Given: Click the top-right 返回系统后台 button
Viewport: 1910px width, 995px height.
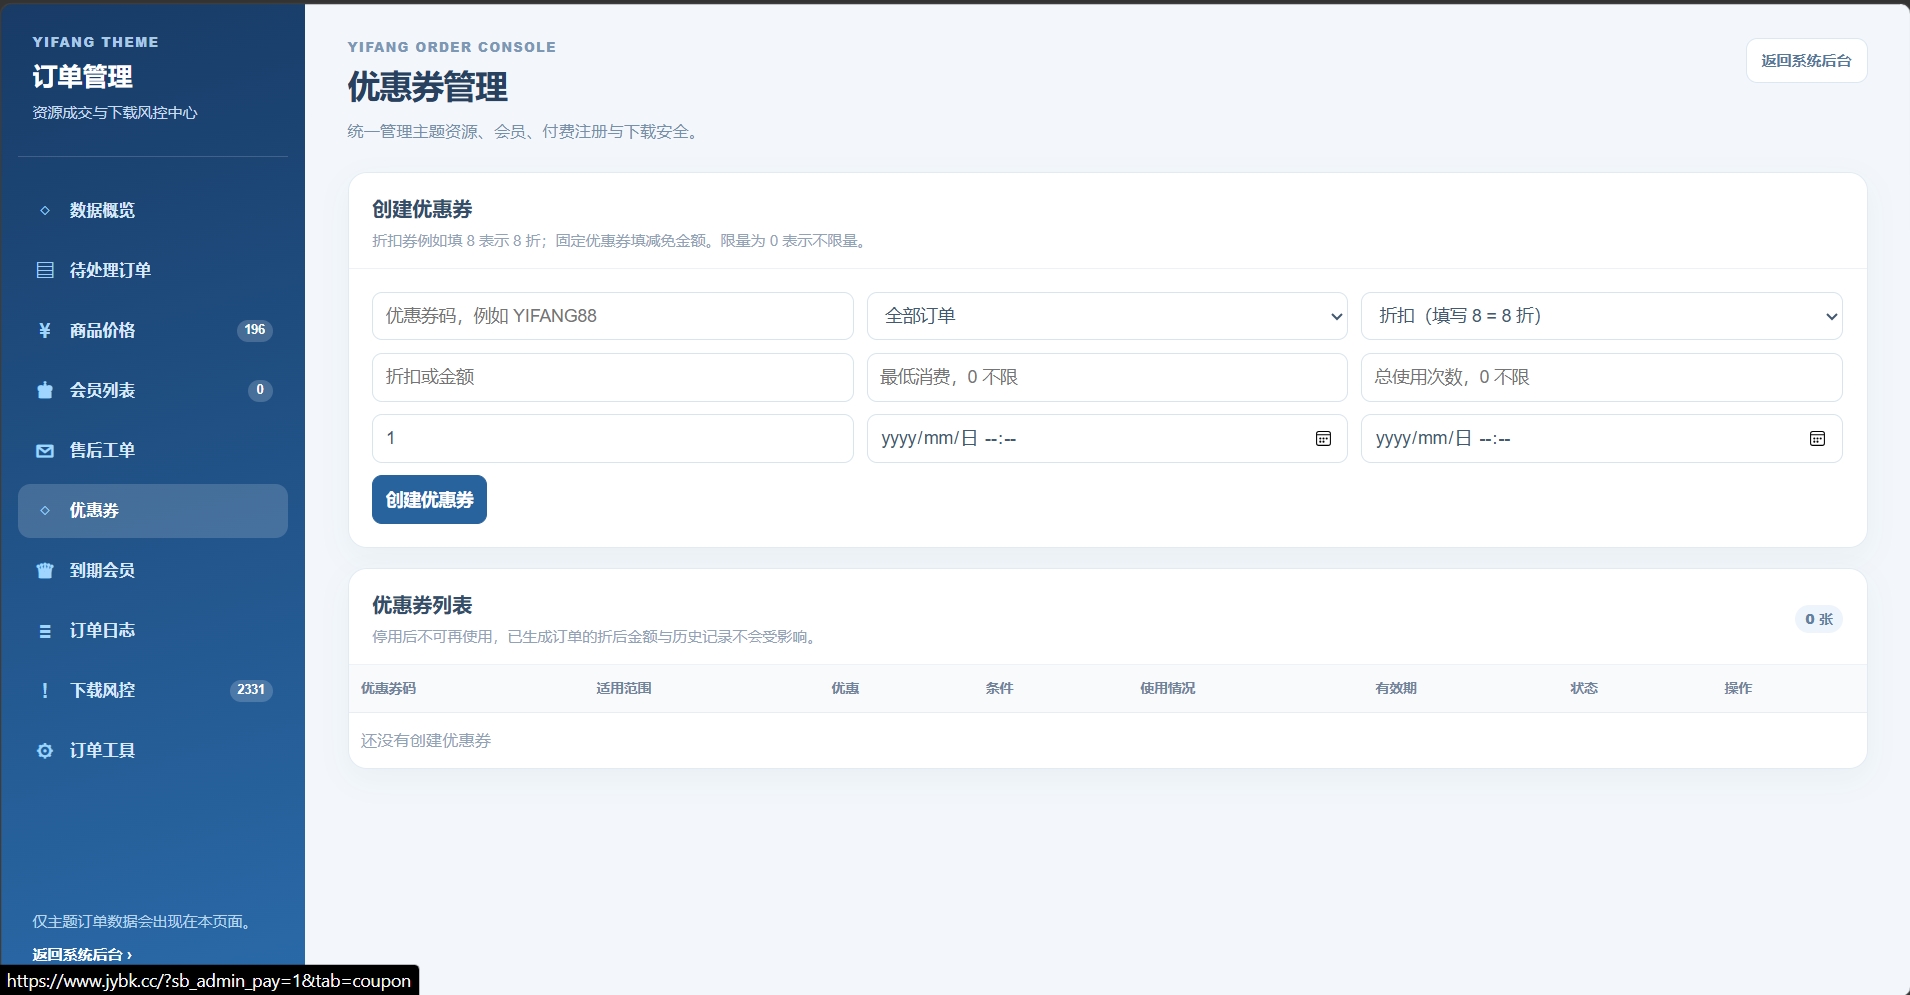Looking at the screenshot, I should pos(1806,60).
